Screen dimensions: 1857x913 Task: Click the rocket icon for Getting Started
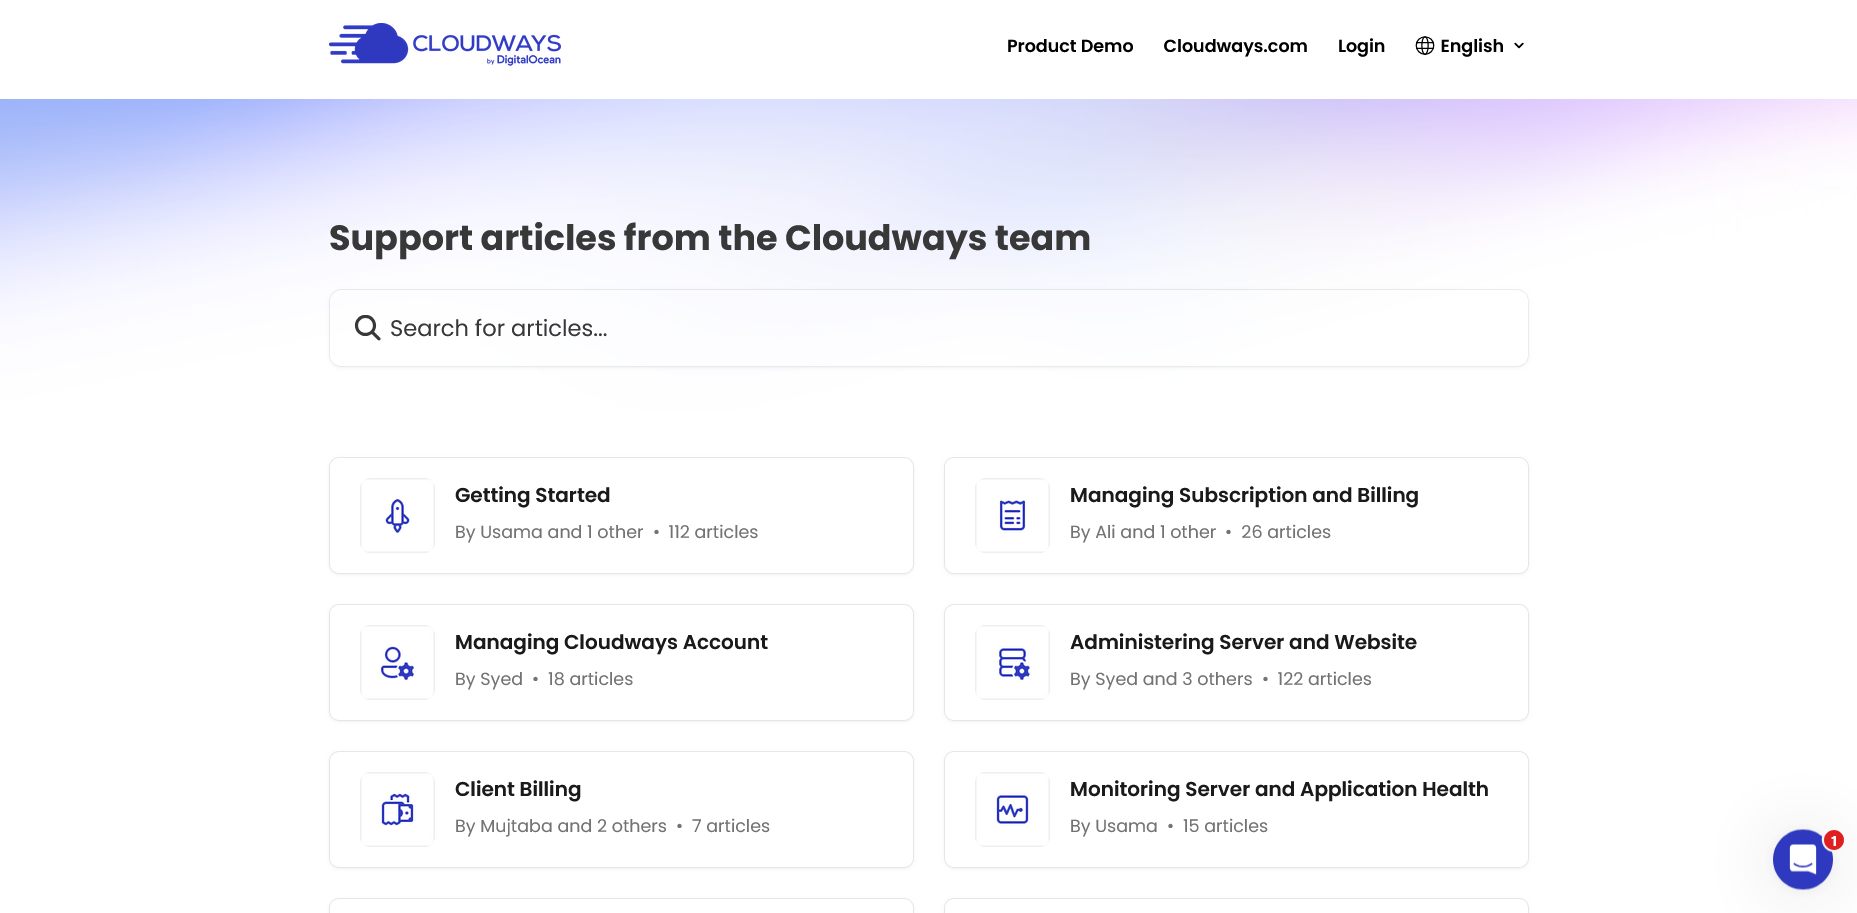397,515
